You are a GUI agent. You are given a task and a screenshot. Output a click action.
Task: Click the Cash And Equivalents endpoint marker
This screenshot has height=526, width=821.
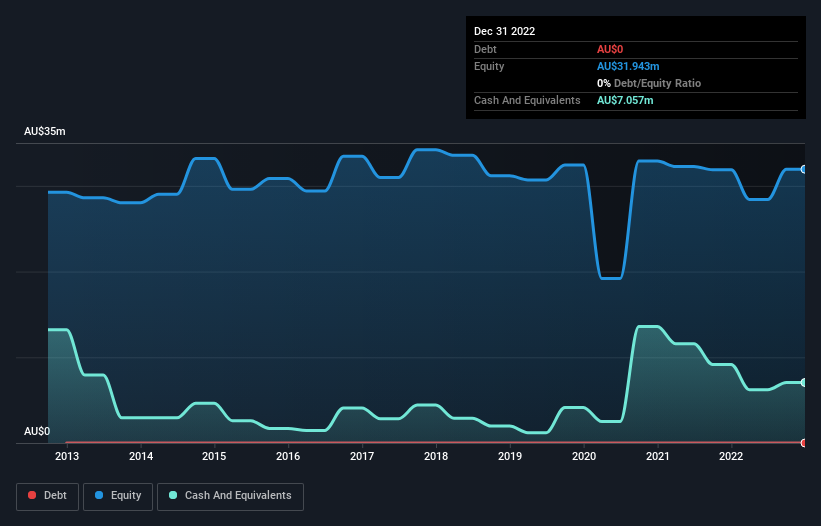804,383
